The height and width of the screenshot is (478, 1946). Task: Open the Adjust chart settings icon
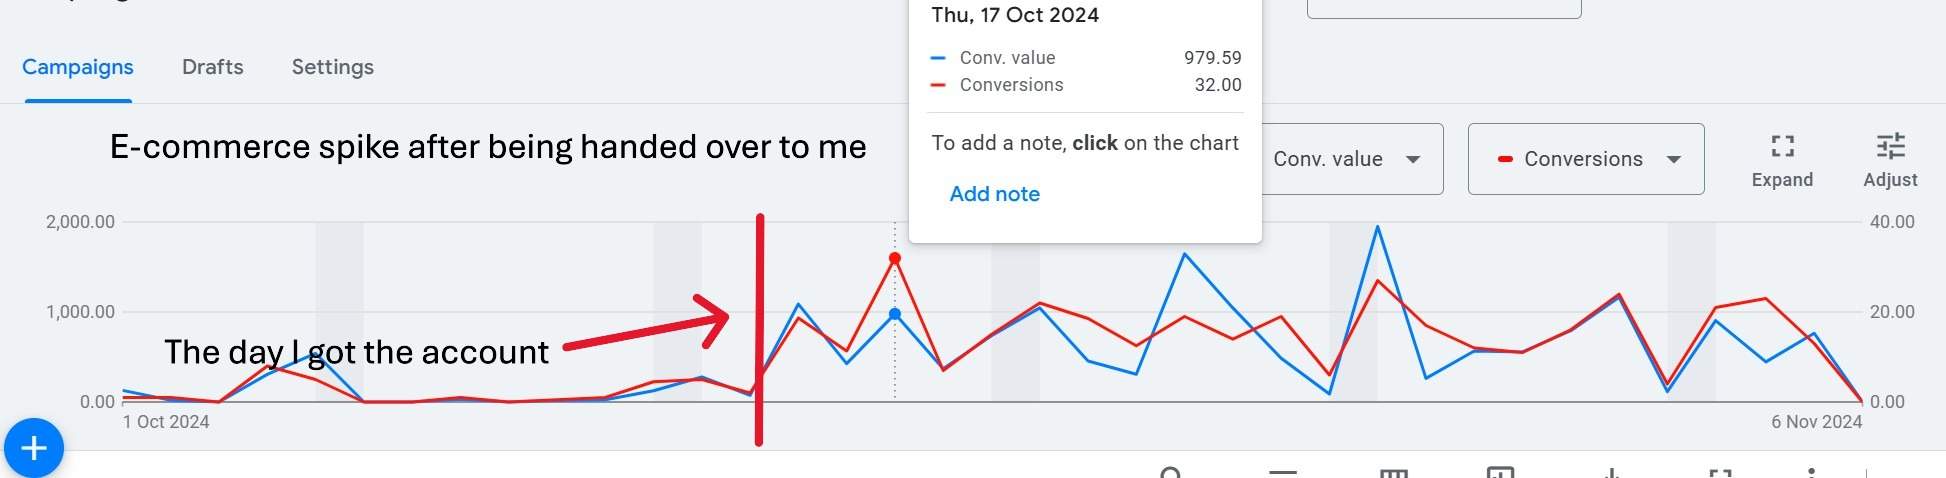click(1890, 160)
